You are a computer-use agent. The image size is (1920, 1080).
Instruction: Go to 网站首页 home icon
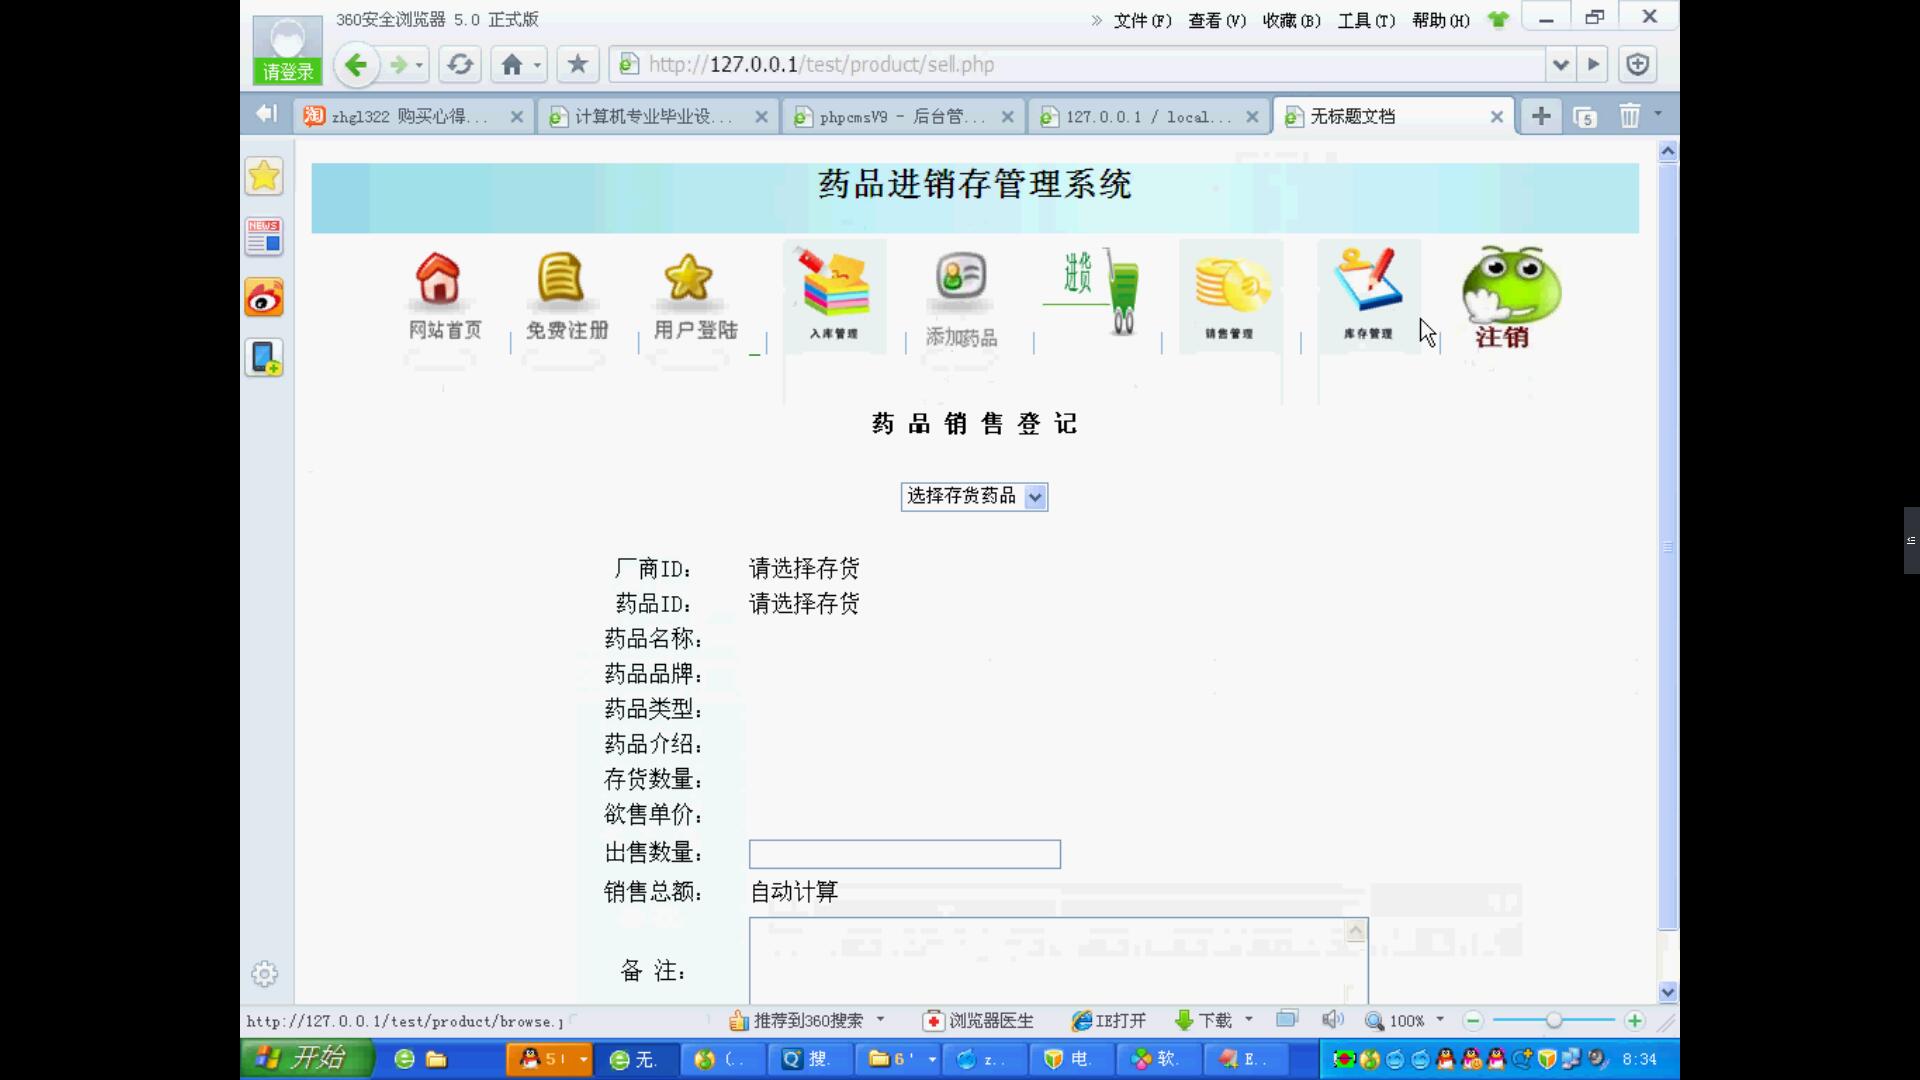[x=444, y=296]
